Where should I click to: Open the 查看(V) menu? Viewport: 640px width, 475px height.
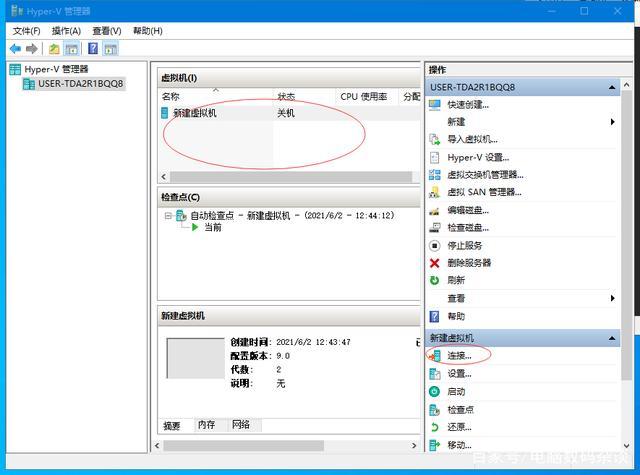pyautogui.click(x=107, y=31)
